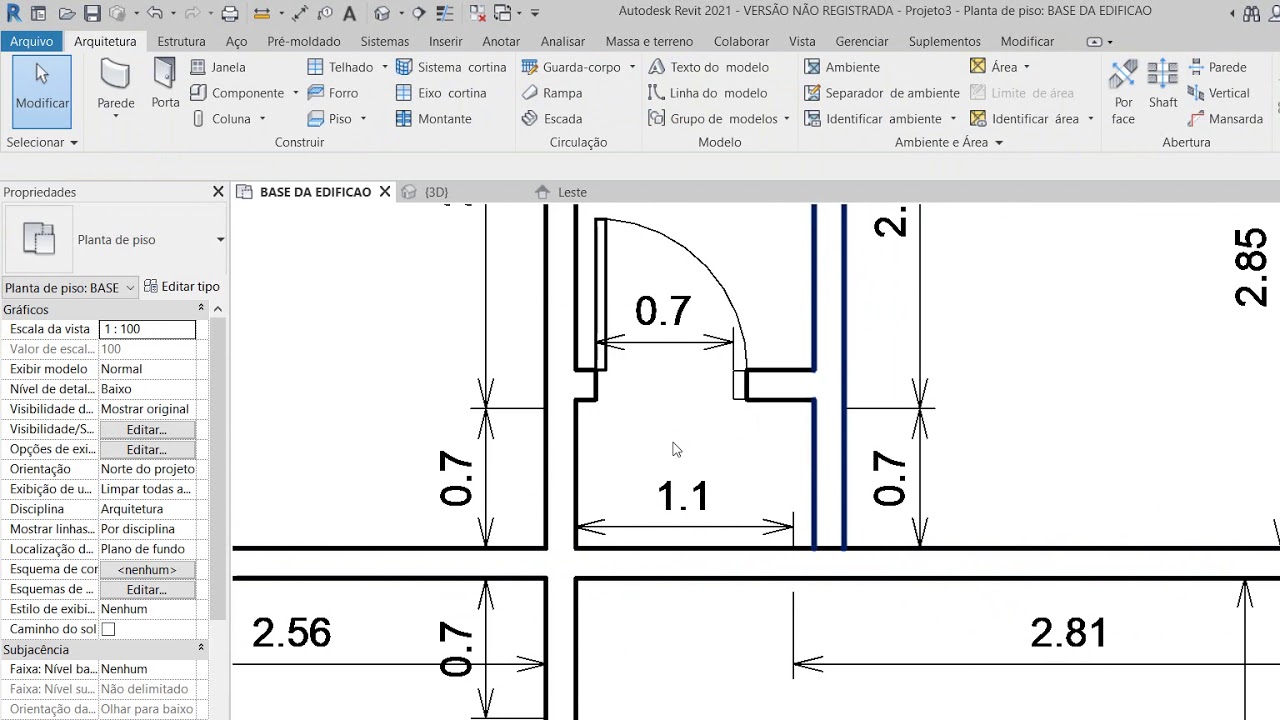The image size is (1280, 720).
Task: Save project via floppy disk icon
Action: pyautogui.click(x=92, y=14)
